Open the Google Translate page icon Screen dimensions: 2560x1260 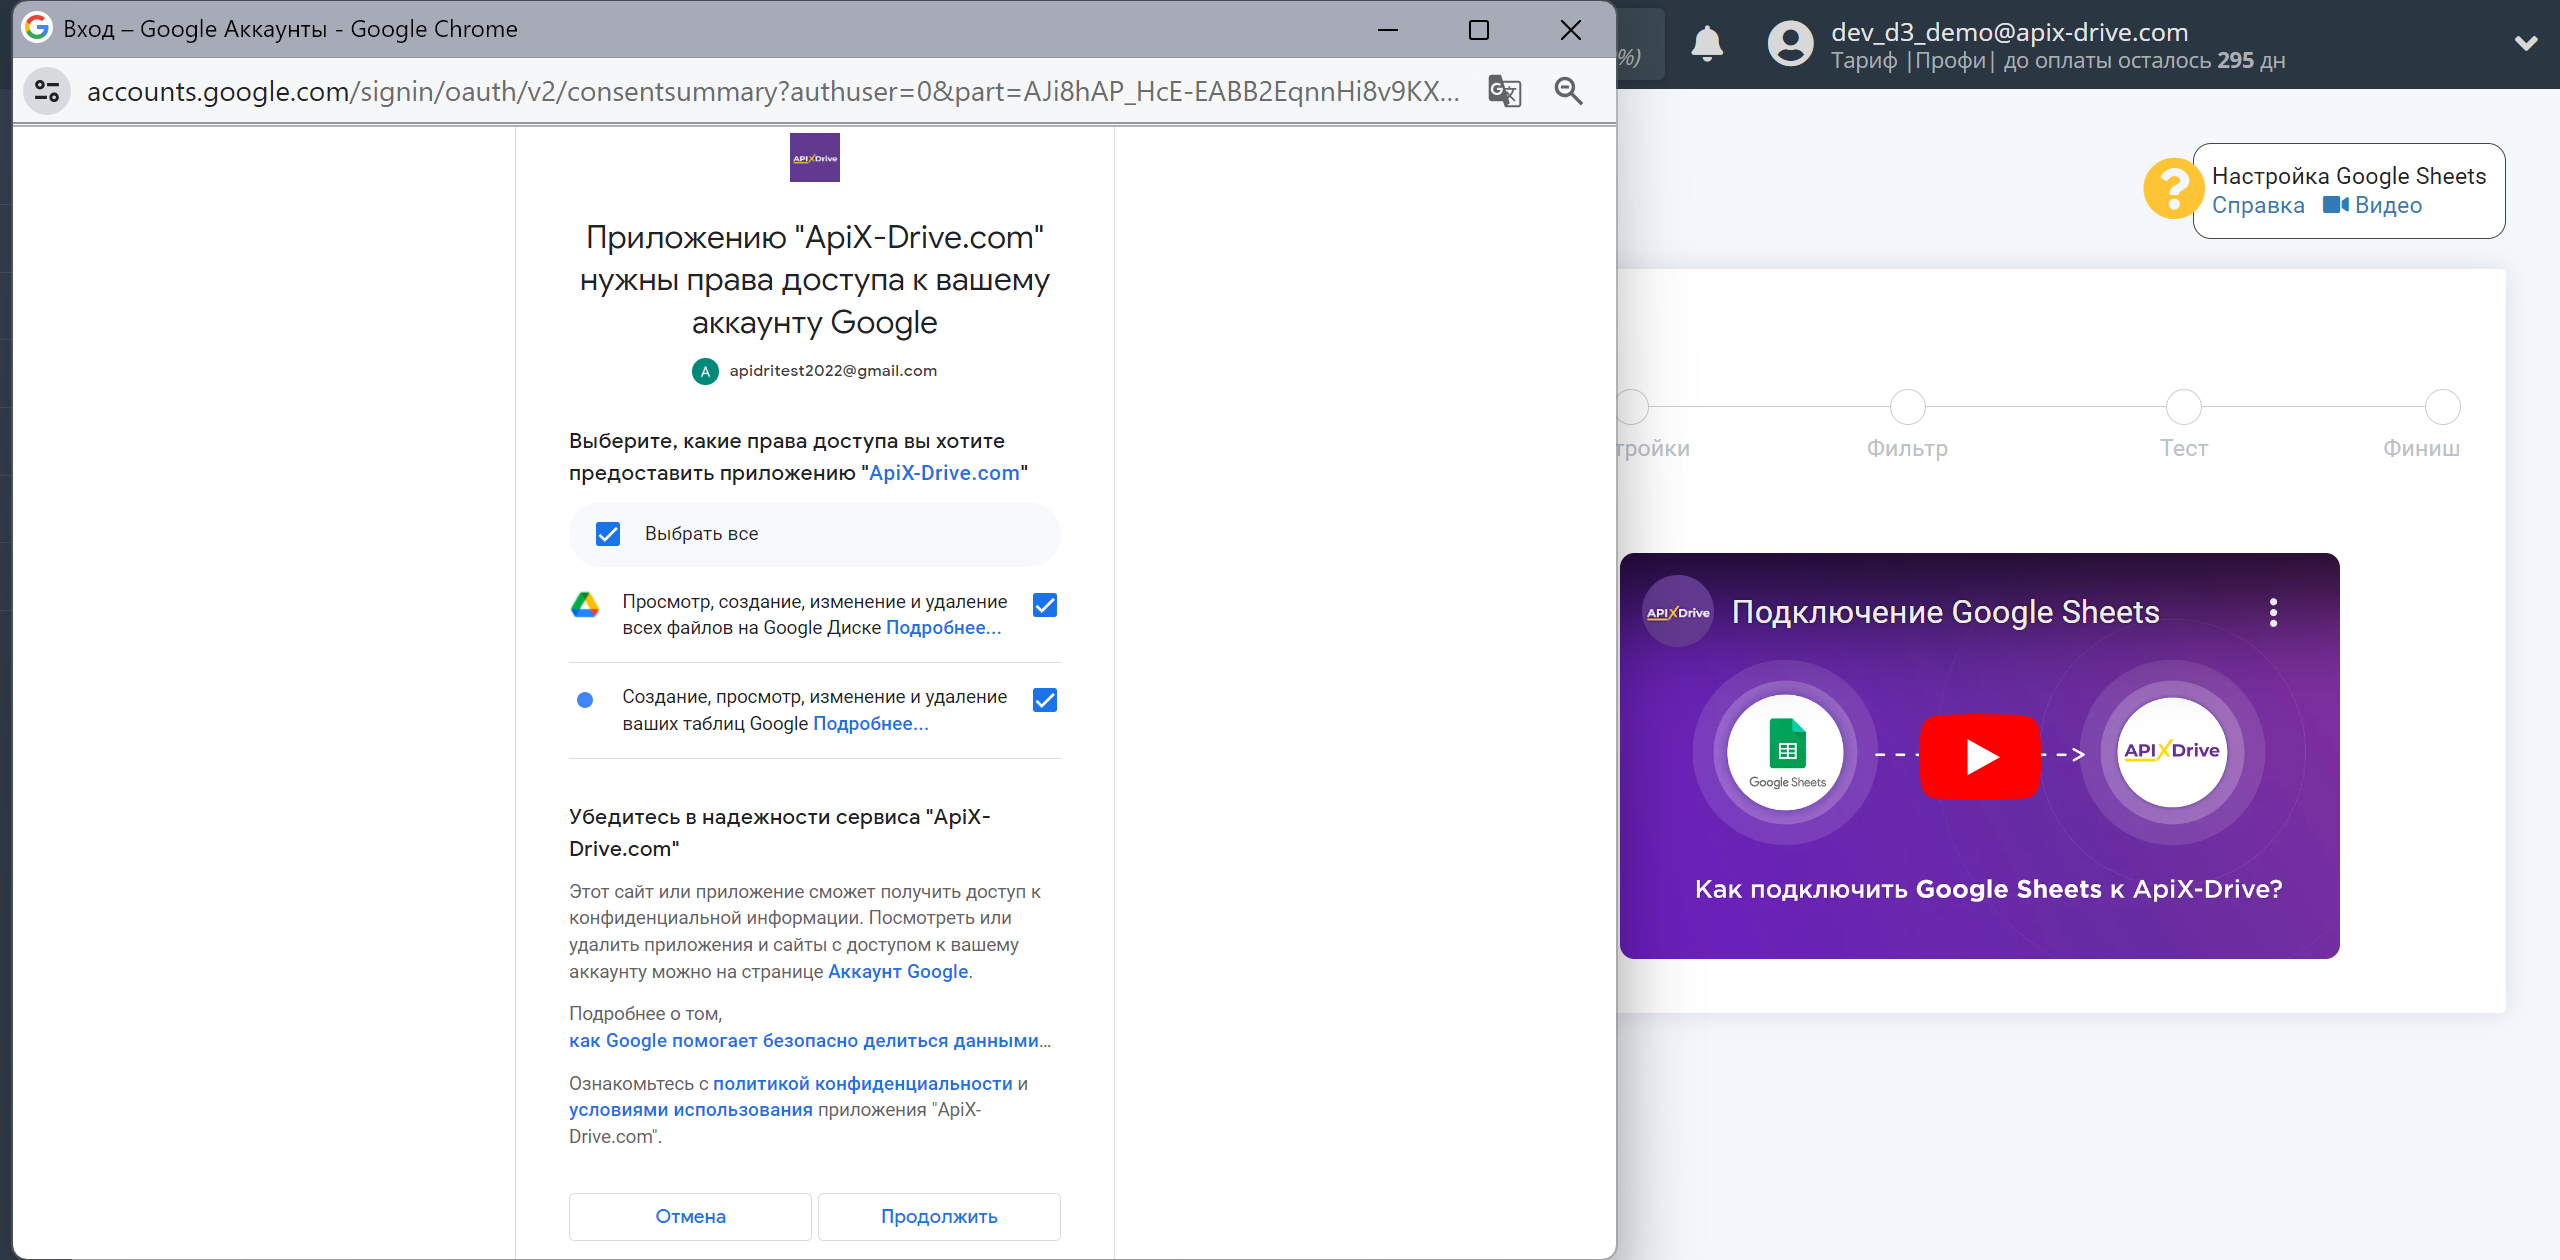1504,91
